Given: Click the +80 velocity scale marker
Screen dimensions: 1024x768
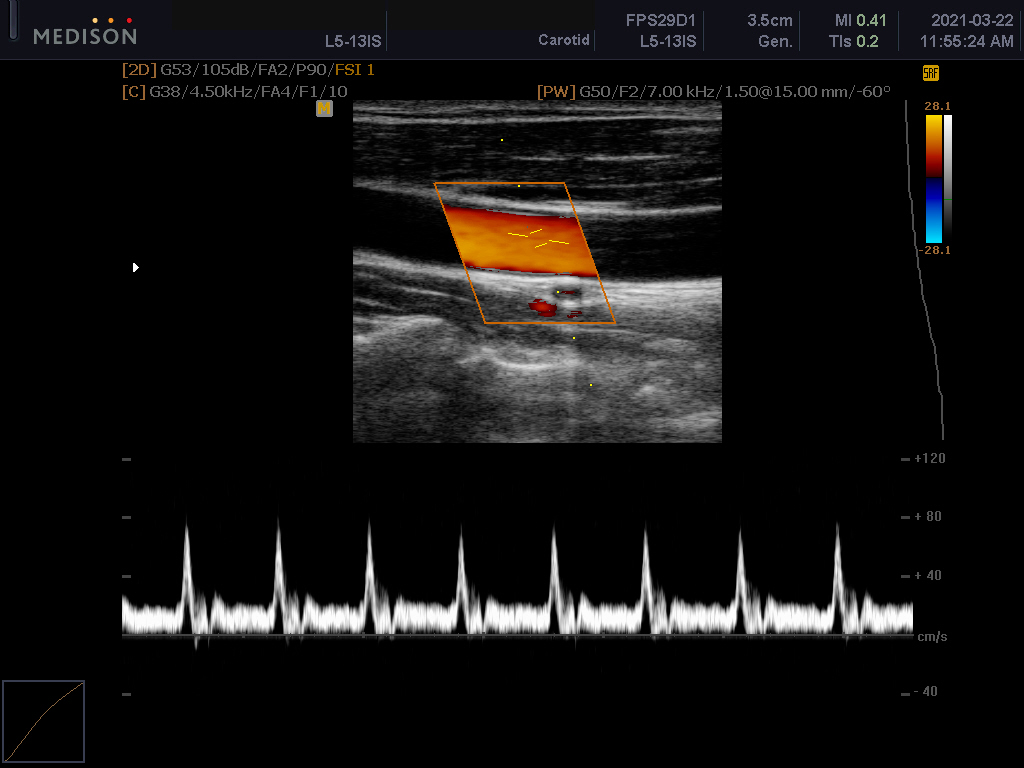Looking at the screenshot, I should (929, 517).
